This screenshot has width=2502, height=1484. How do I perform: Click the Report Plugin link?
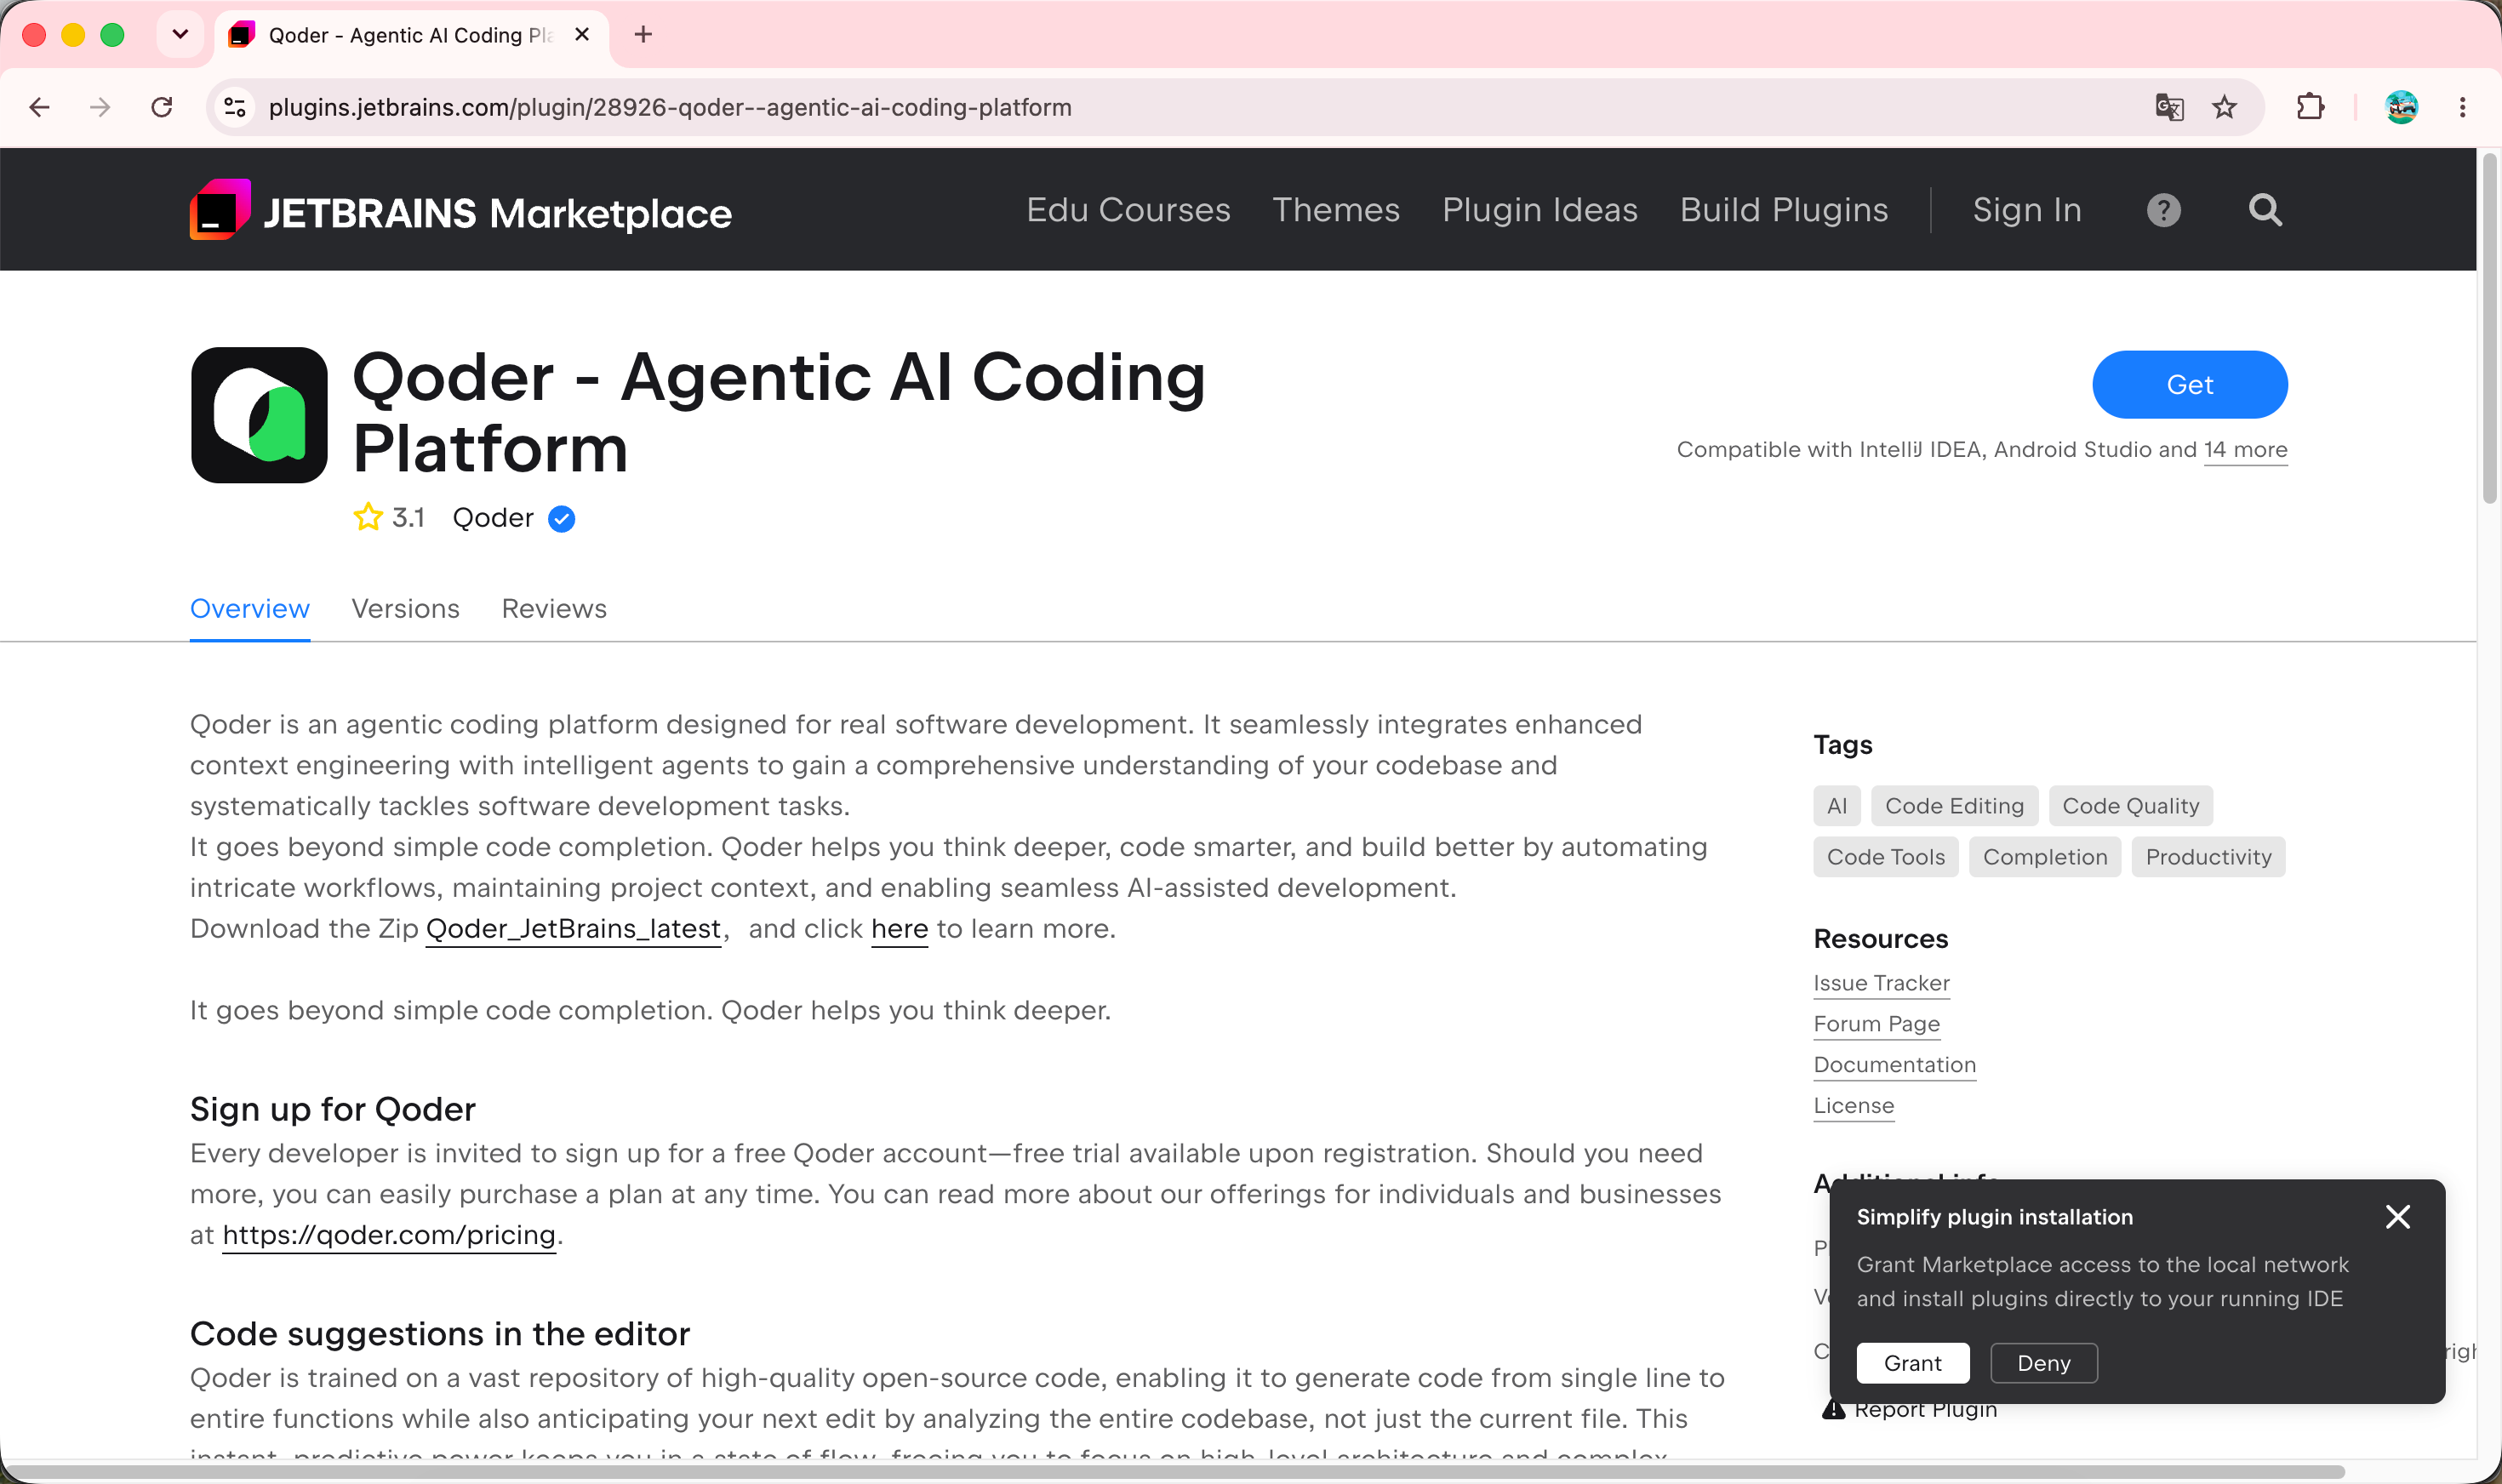point(1925,1410)
